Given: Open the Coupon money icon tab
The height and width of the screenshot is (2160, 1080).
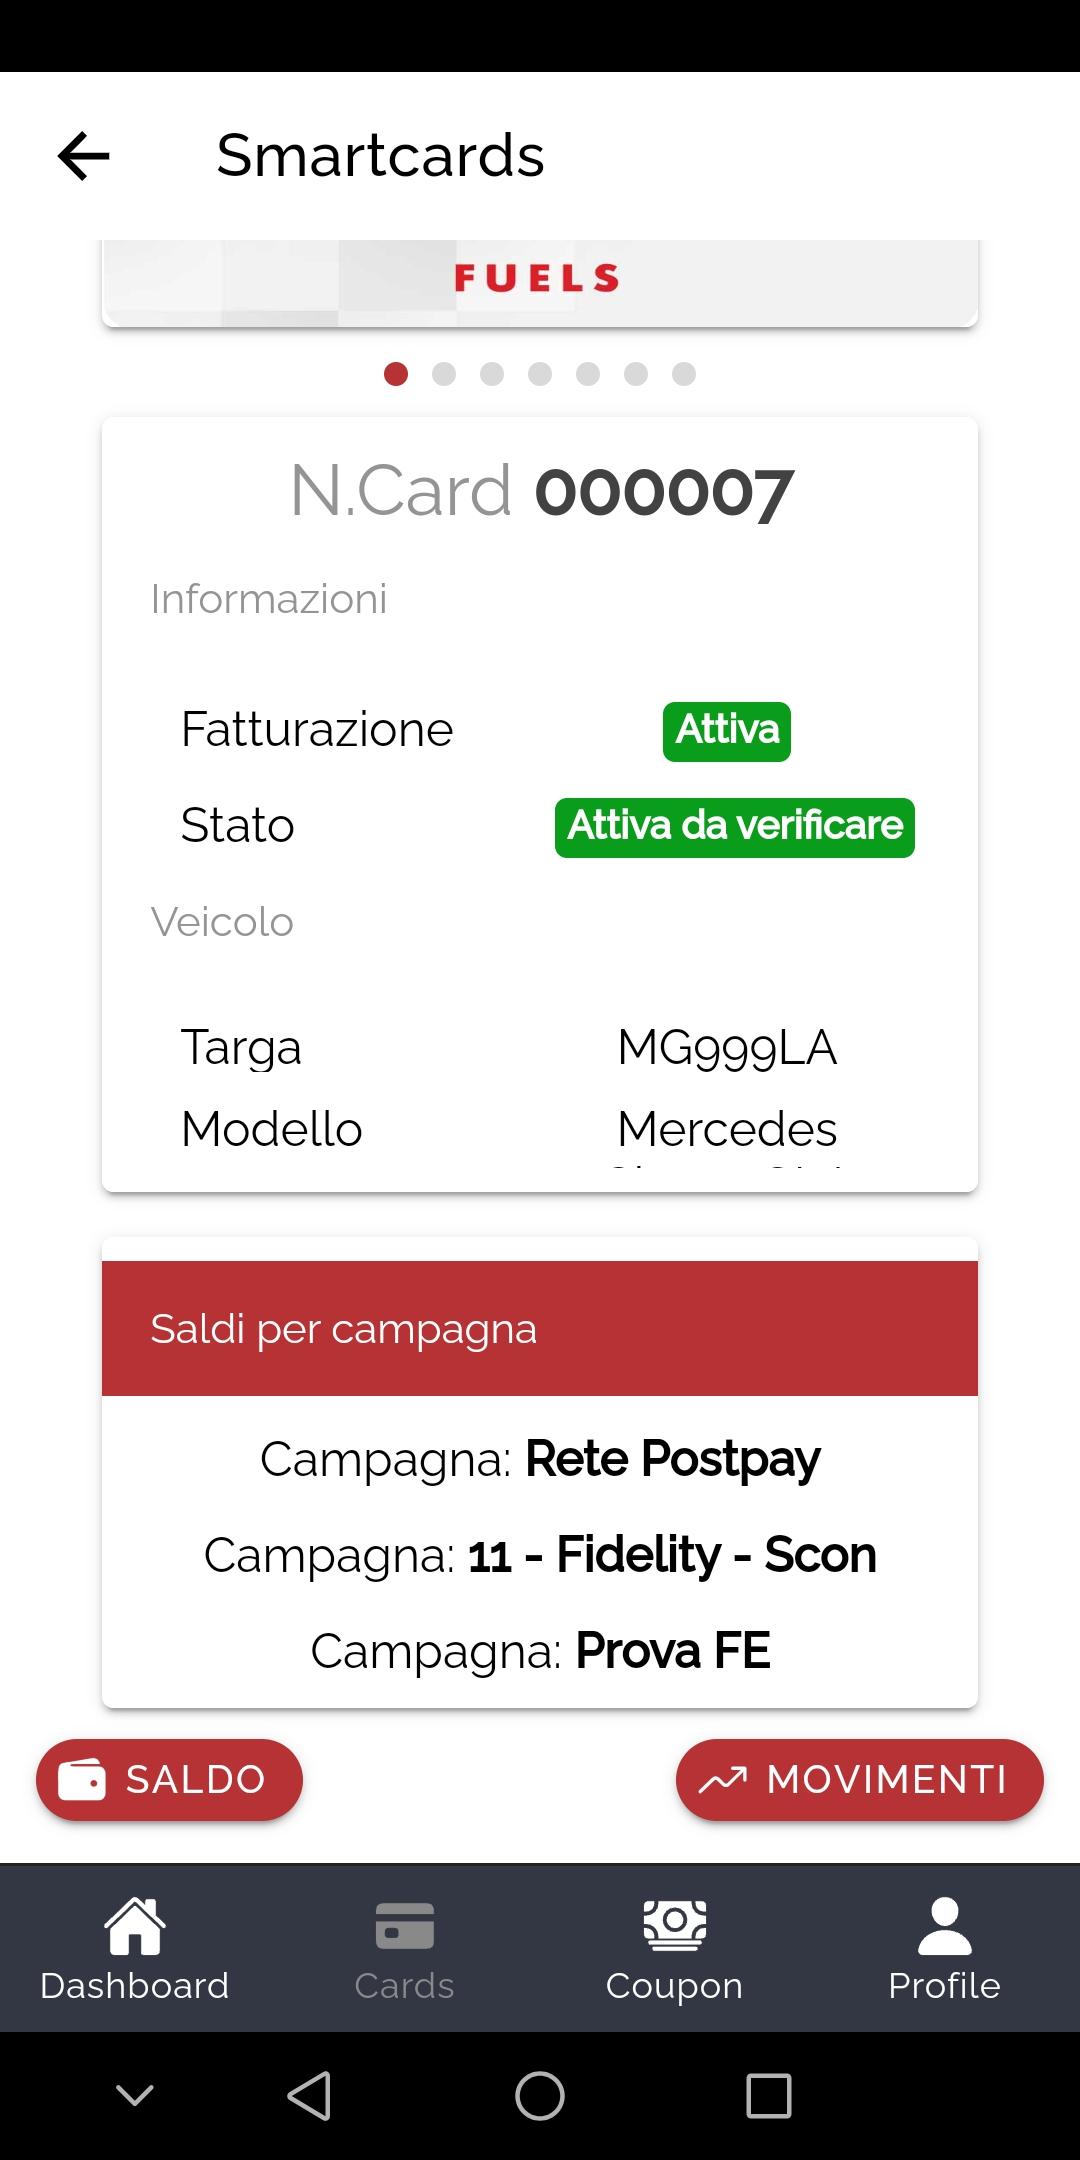Looking at the screenshot, I should pyautogui.click(x=674, y=1948).
